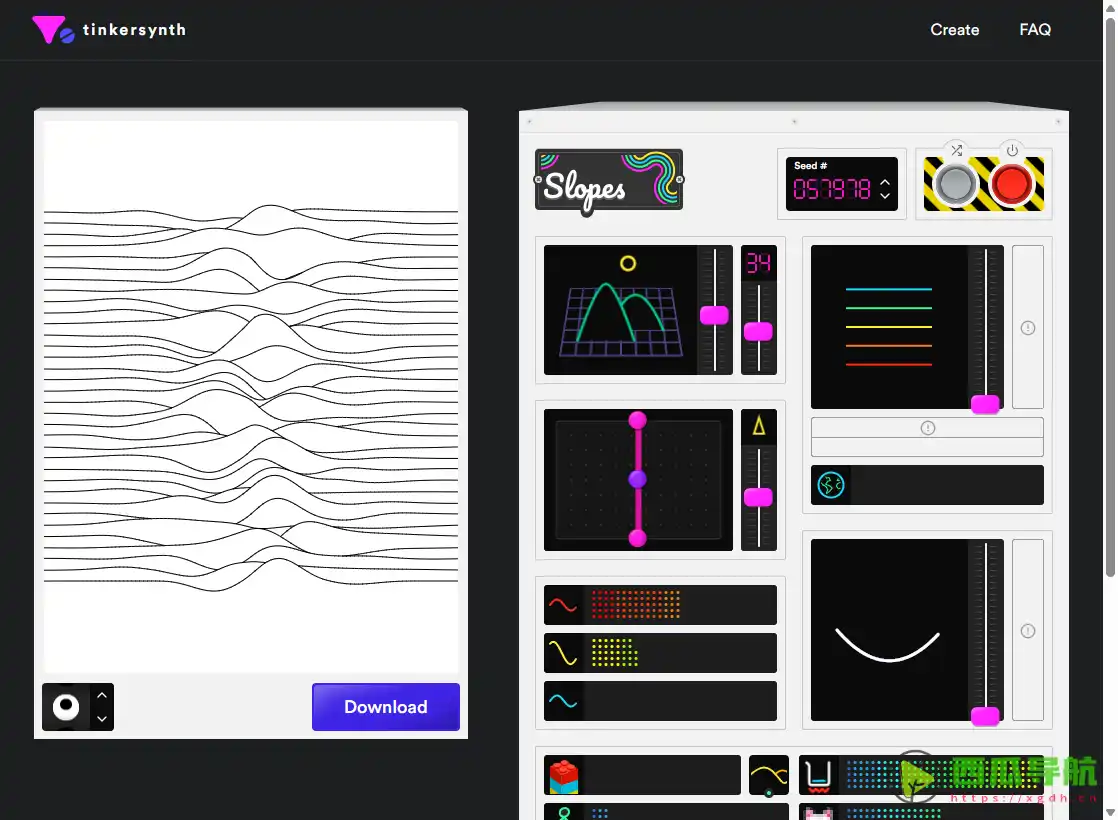Click up chevron beside the eye preview
Screen dimensions: 1118x820
(x=102, y=696)
